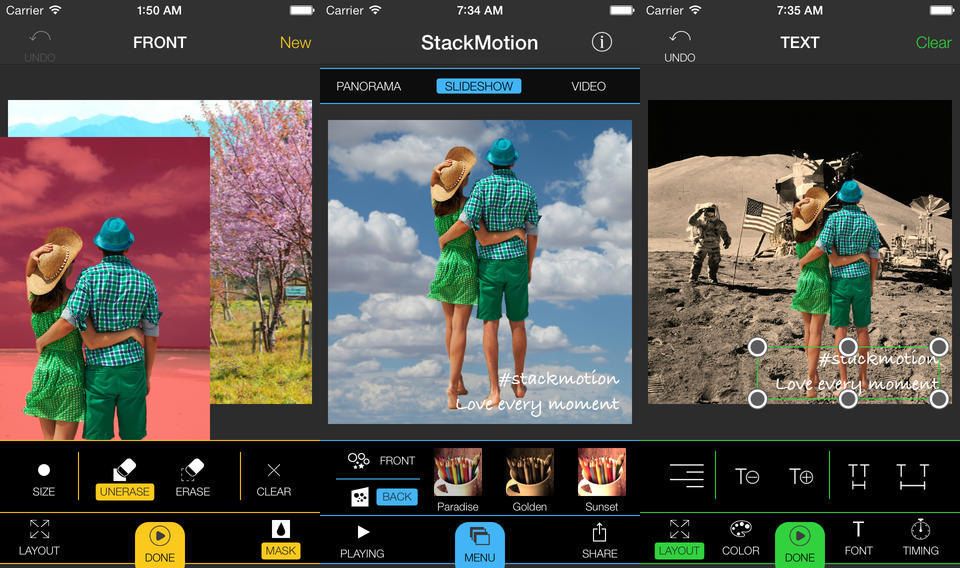Tap the yellow New button
Image resolution: width=960 pixels, height=568 pixels.
tap(295, 42)
